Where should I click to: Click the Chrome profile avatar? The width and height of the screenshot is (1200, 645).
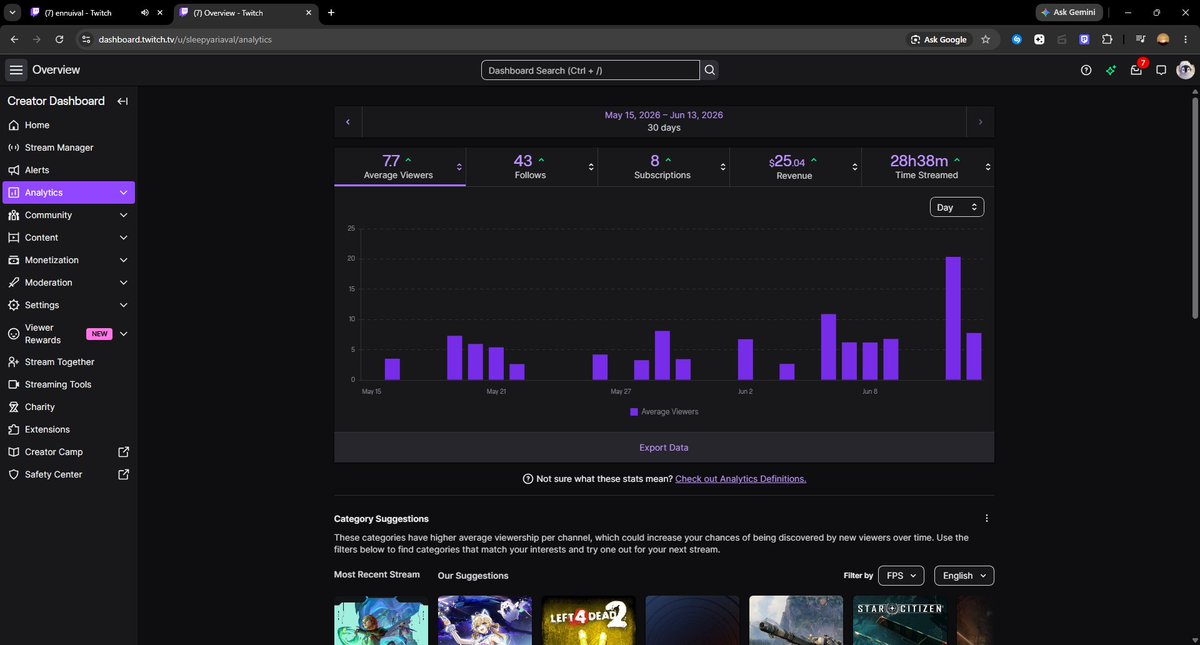[x=1163, y=39]
